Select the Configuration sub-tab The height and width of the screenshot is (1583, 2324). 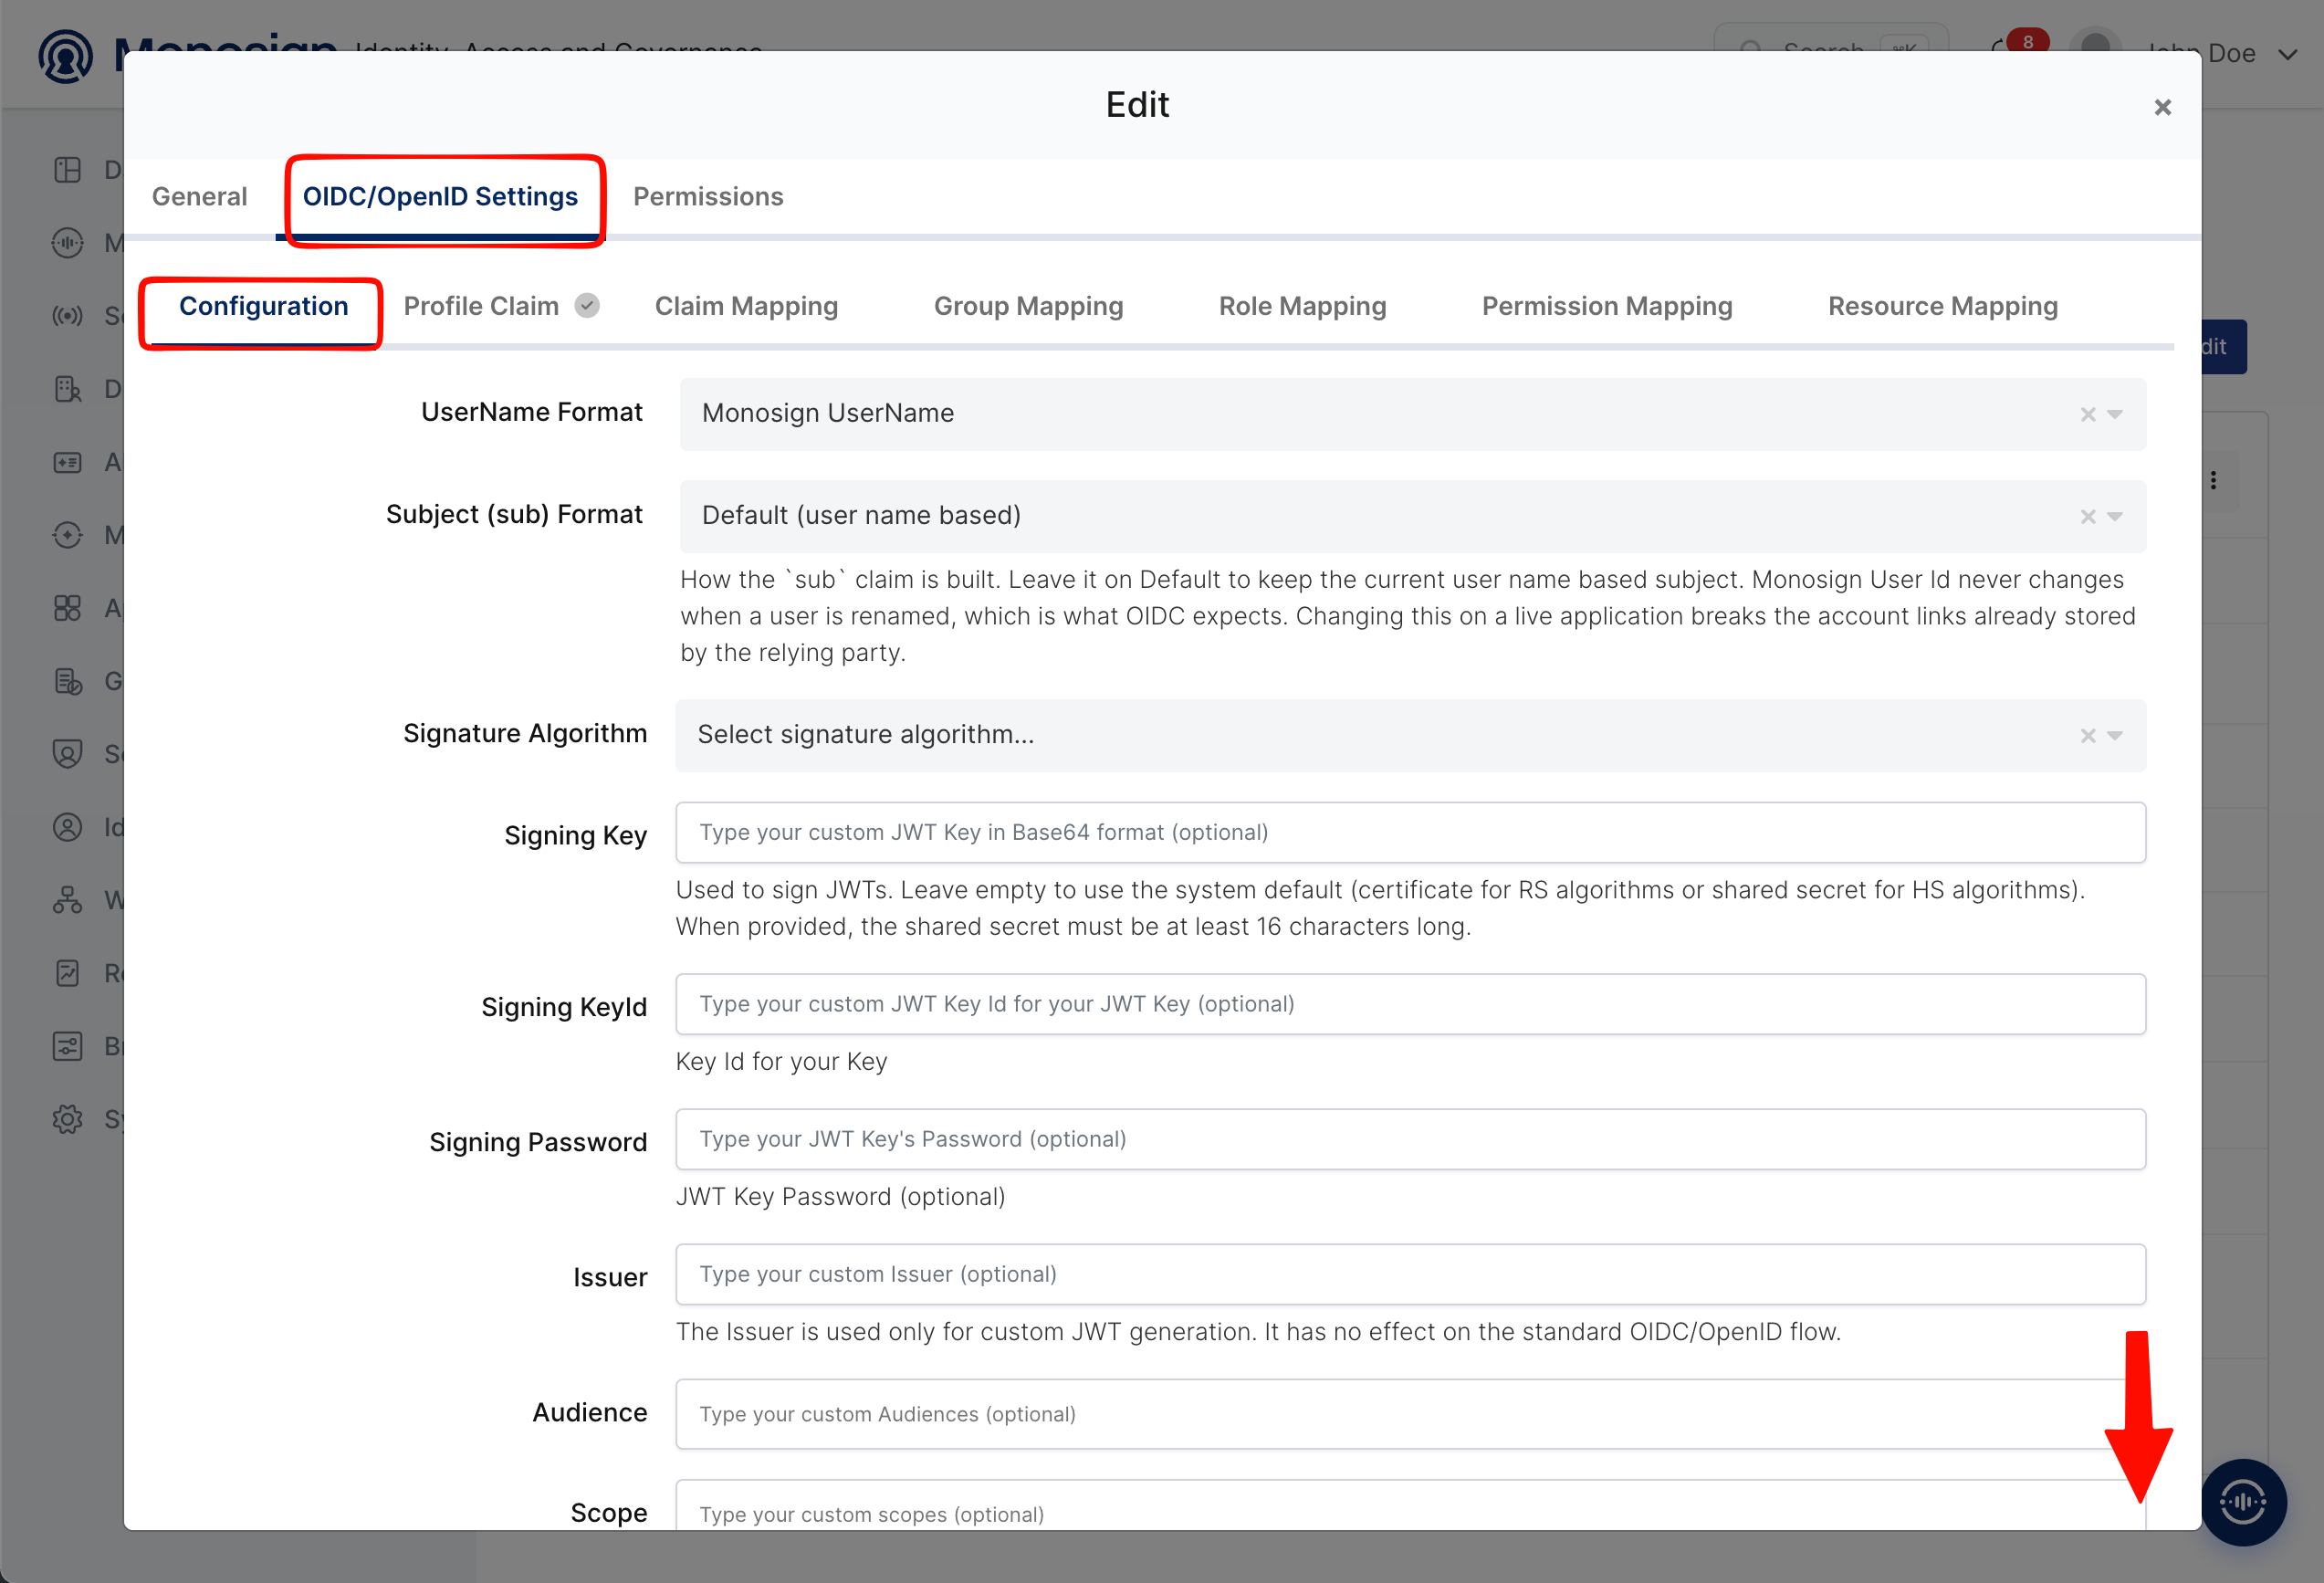point(263,306)
